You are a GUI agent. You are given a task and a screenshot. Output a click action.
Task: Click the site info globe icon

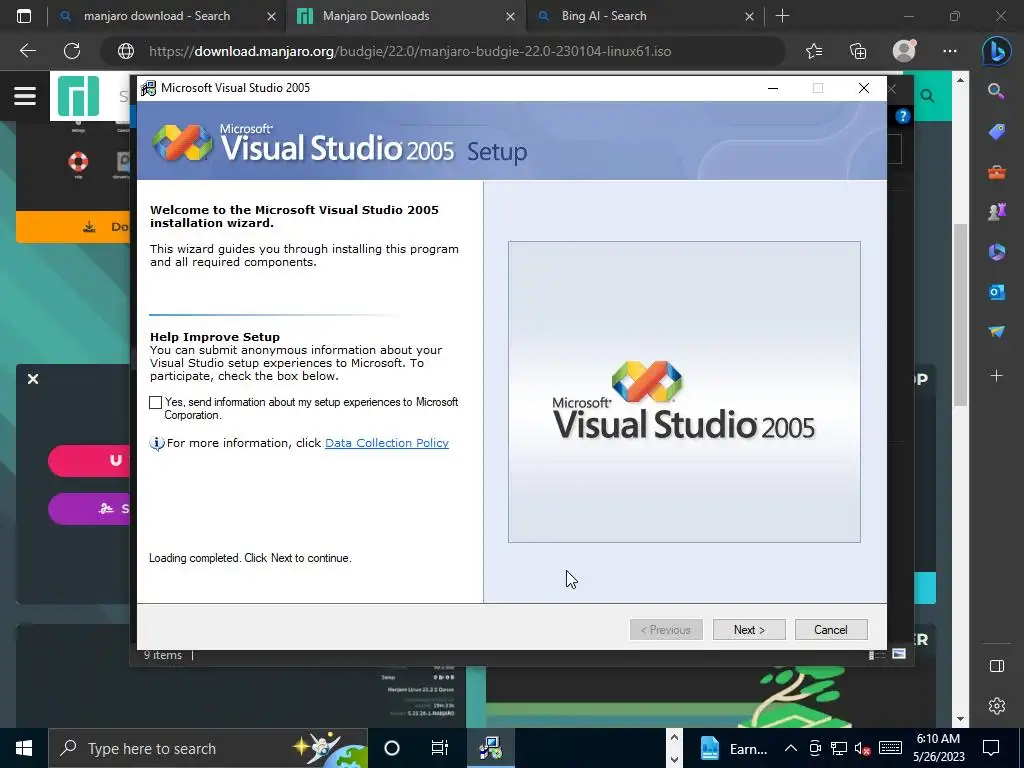tap(125, 51)
